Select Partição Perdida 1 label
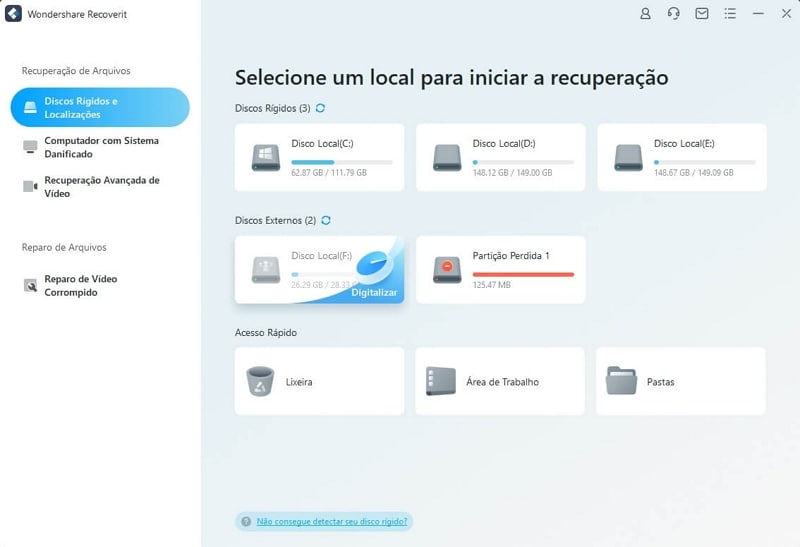 511,256
